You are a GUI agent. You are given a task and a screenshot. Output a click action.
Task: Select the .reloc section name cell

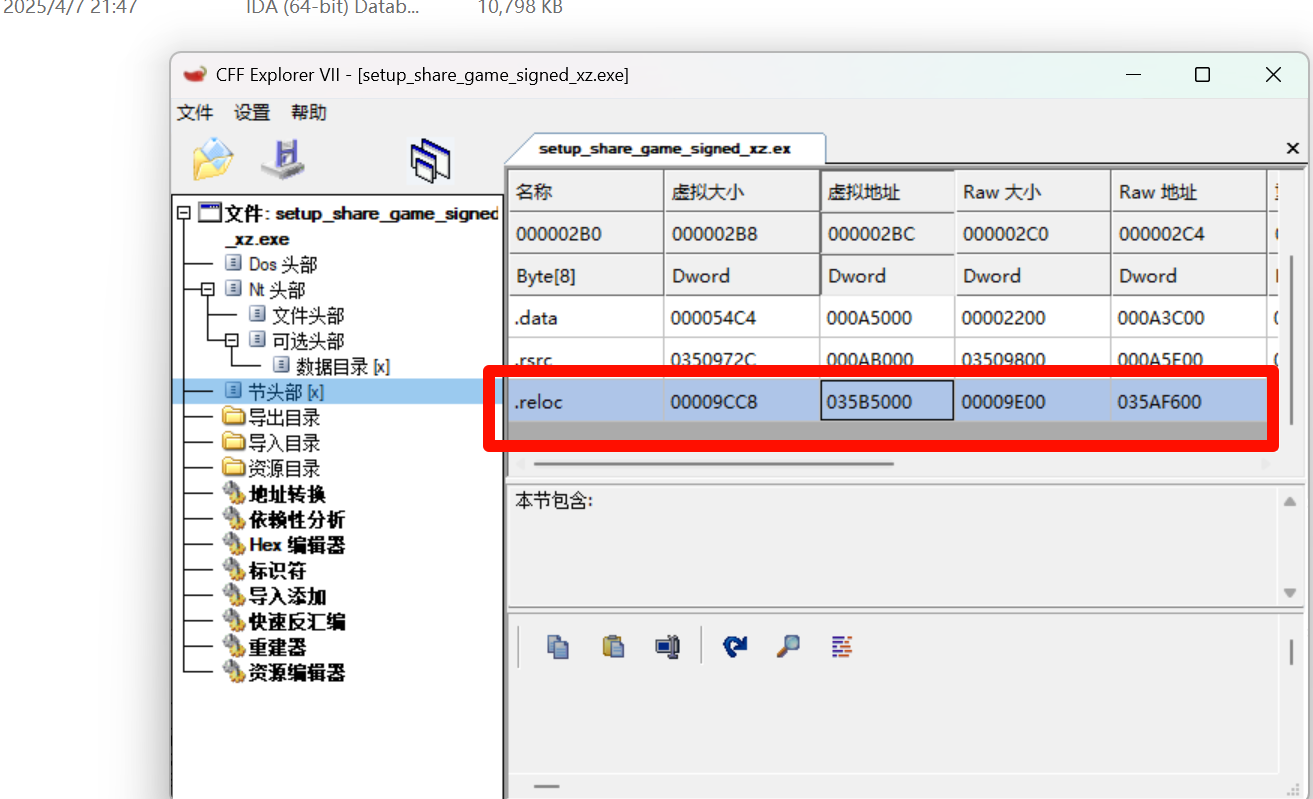click(586, 402)
